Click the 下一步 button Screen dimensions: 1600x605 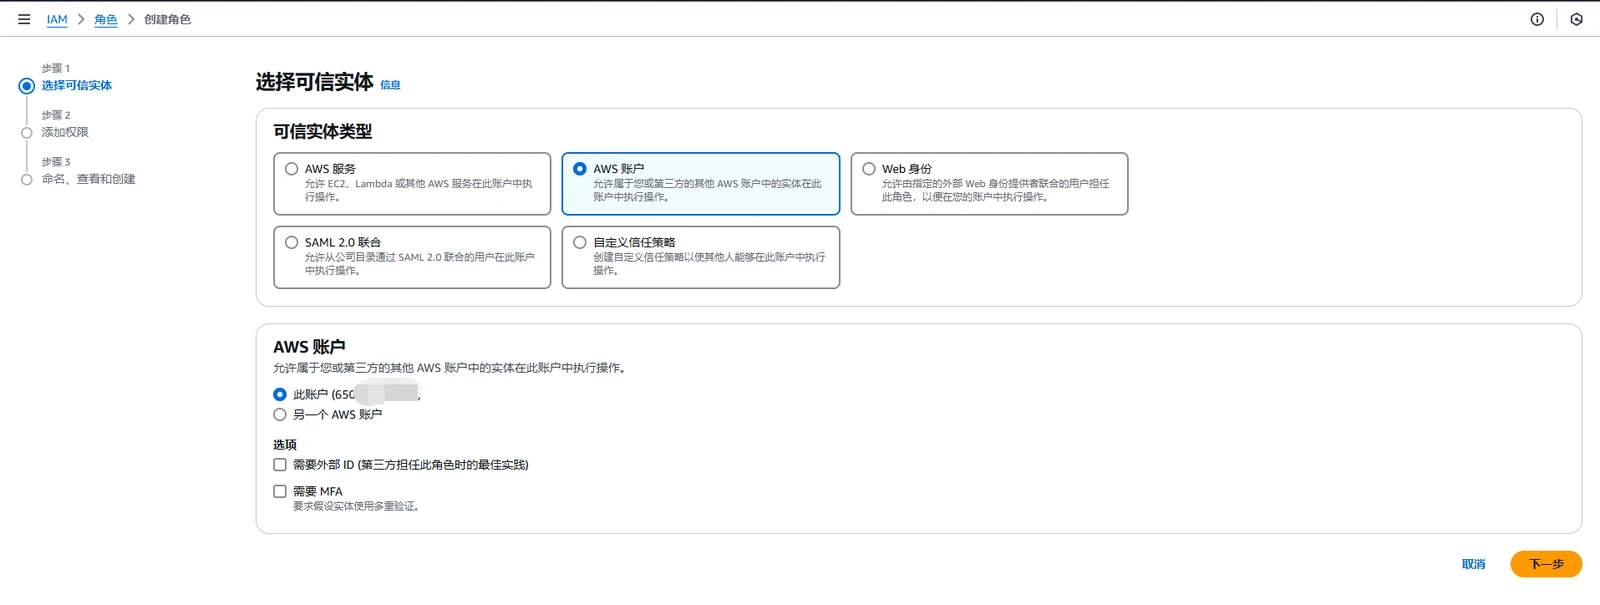point(1546,564)
